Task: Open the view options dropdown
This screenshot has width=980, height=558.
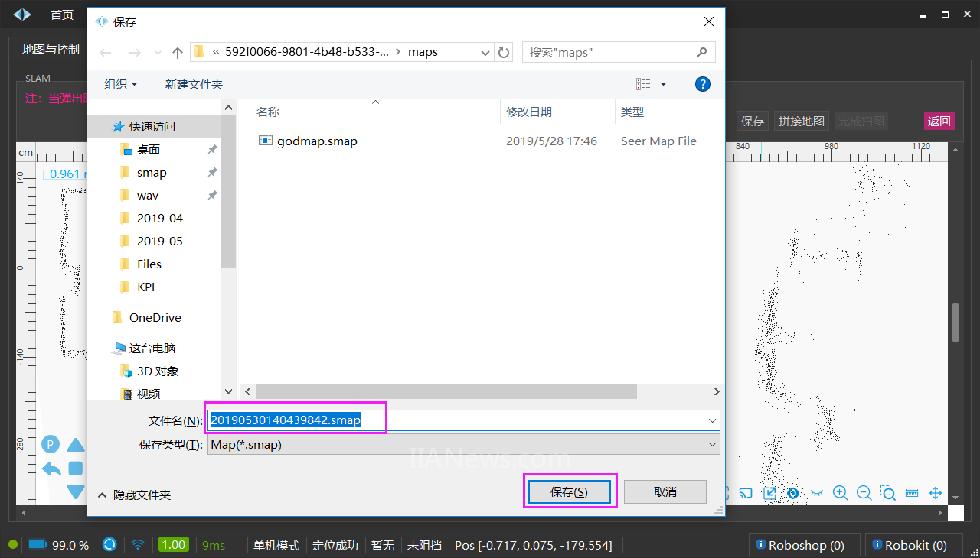Action: pyautogui.click(x=663, y=84)
